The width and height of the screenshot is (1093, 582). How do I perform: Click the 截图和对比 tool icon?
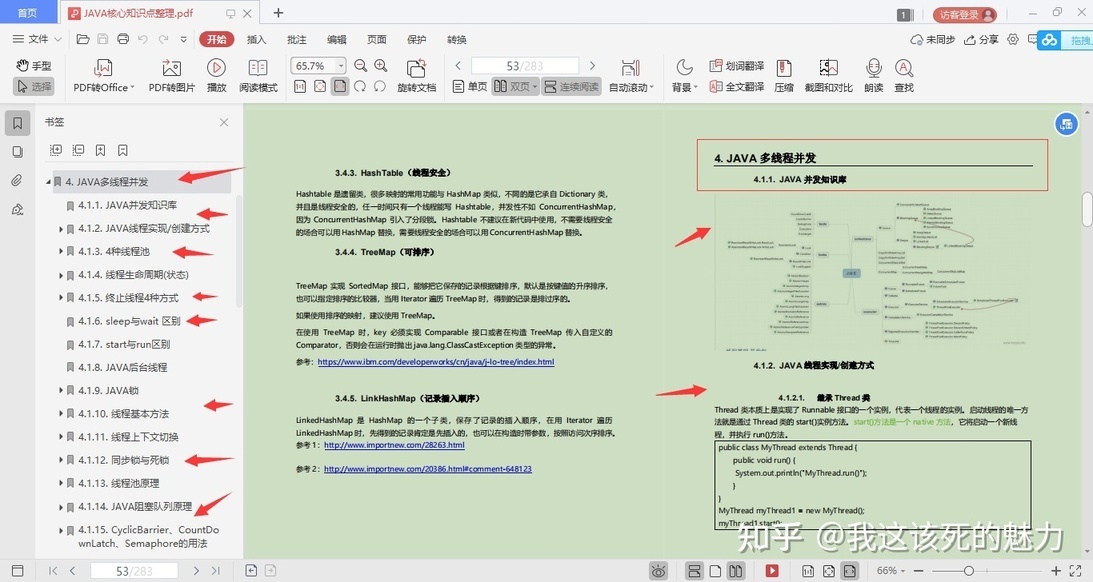pyautogui.click(x=829, y=68)
